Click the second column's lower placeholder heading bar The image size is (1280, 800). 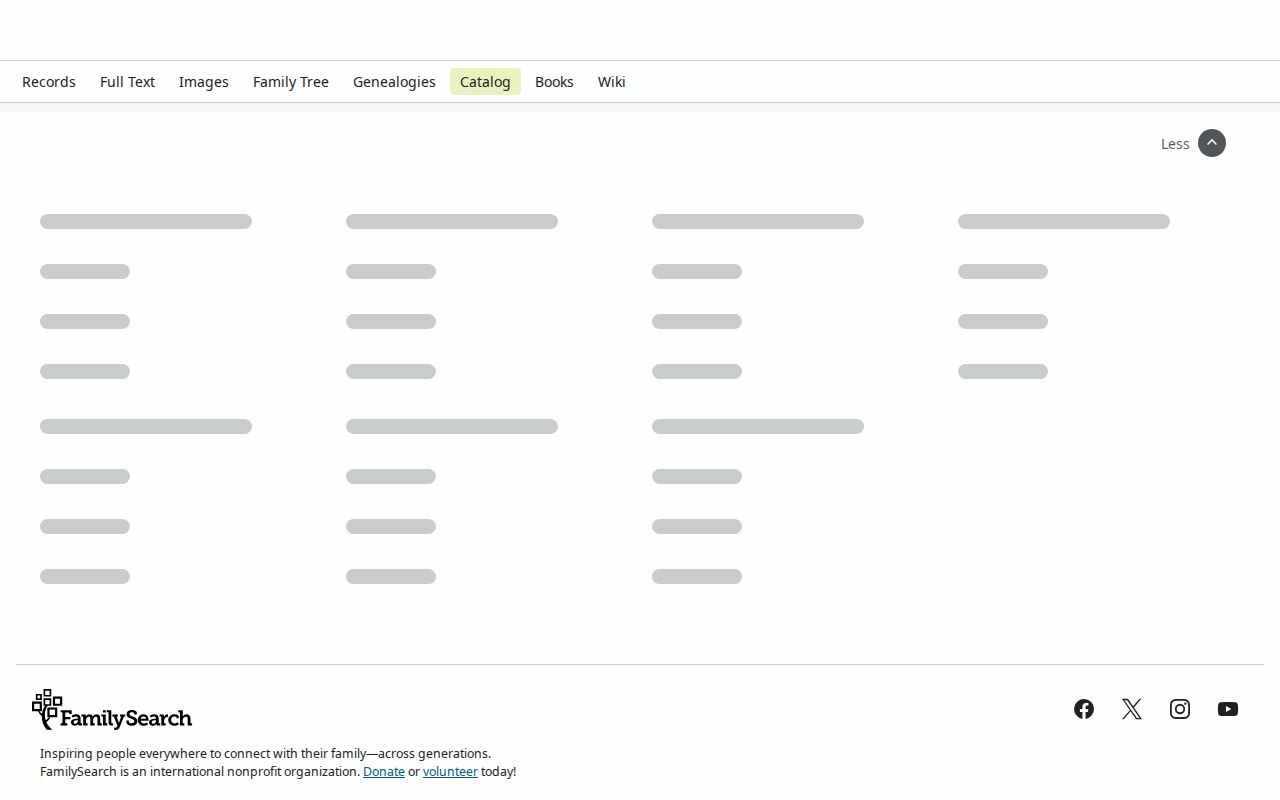coord(452,426)
